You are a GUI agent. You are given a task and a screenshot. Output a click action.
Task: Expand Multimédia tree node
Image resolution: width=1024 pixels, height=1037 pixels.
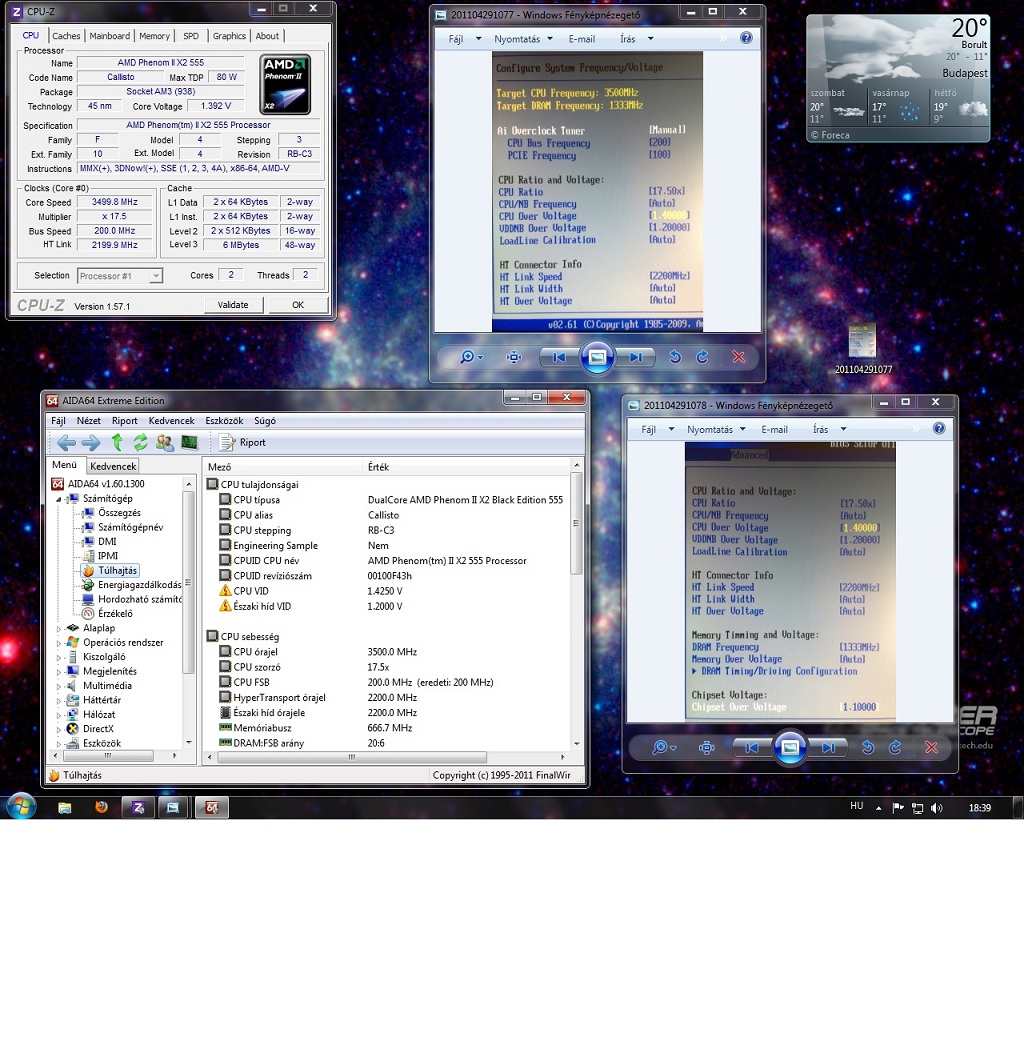pyautogui.click(x=58, y=686)
